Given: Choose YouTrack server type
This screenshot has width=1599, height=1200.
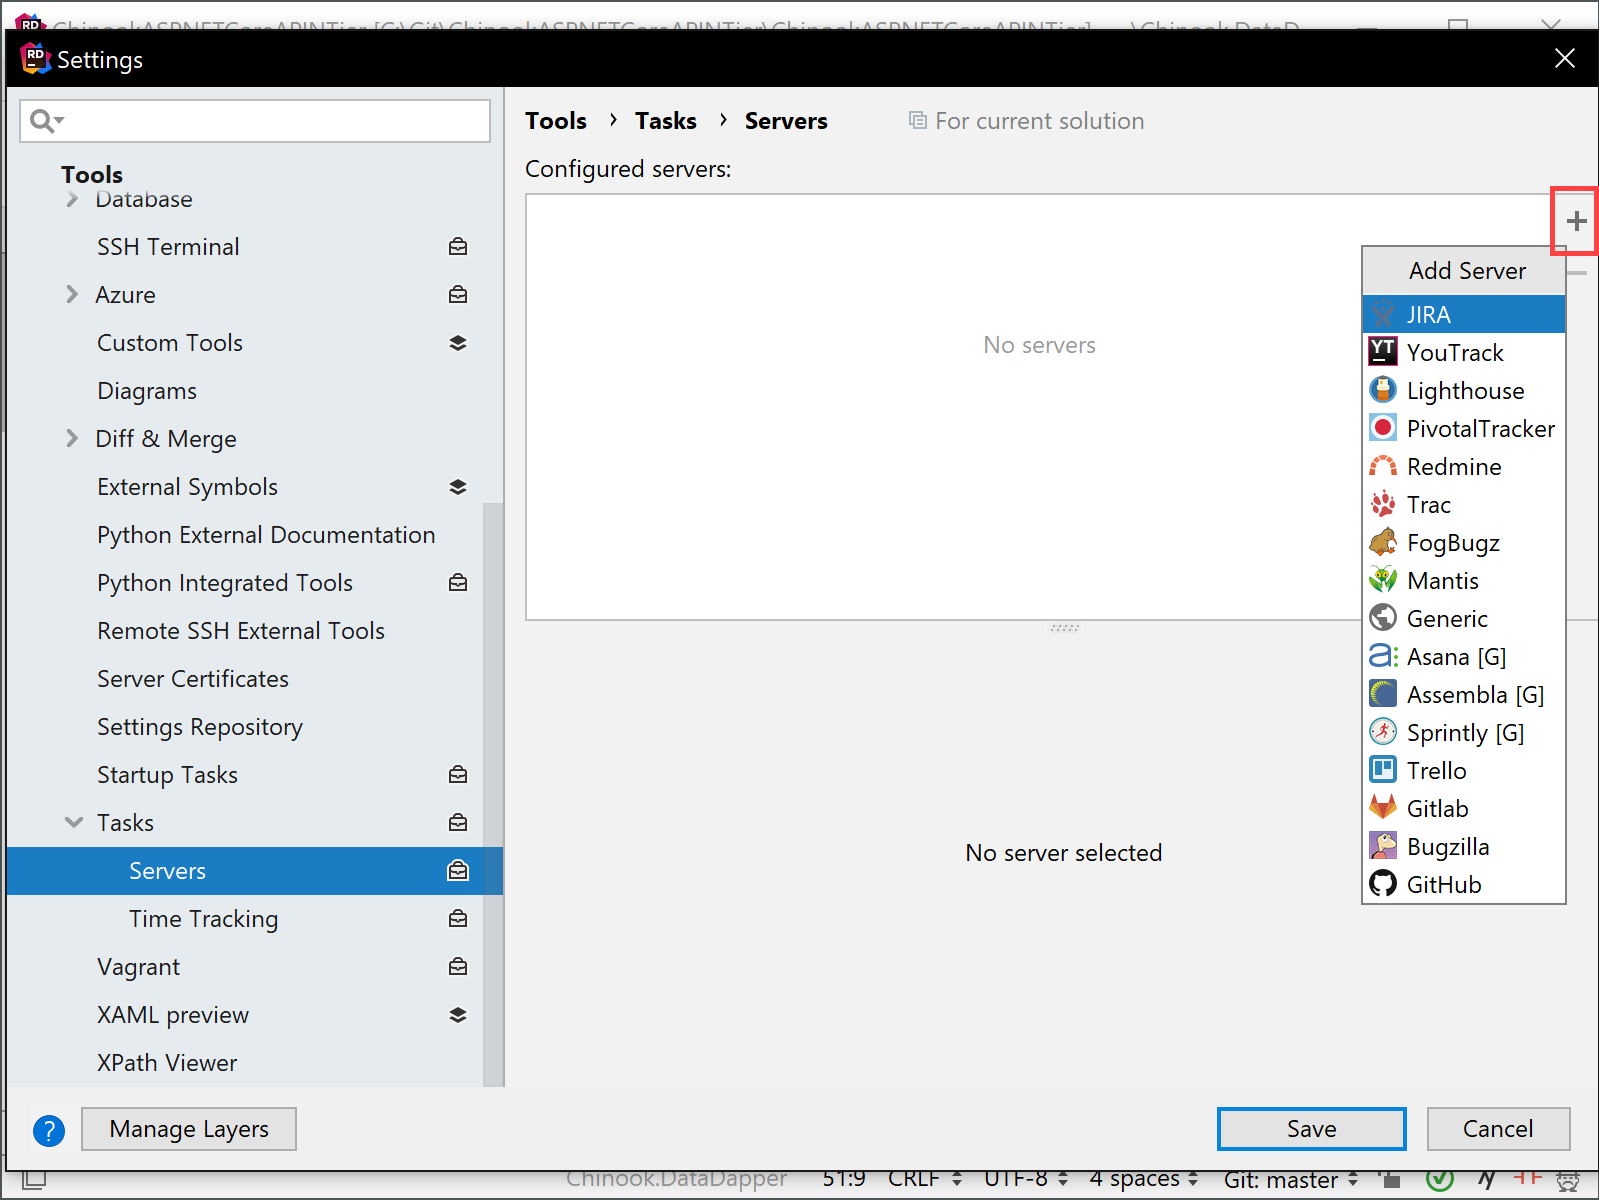Looking at the screenshot, I should click(1464, 352).
